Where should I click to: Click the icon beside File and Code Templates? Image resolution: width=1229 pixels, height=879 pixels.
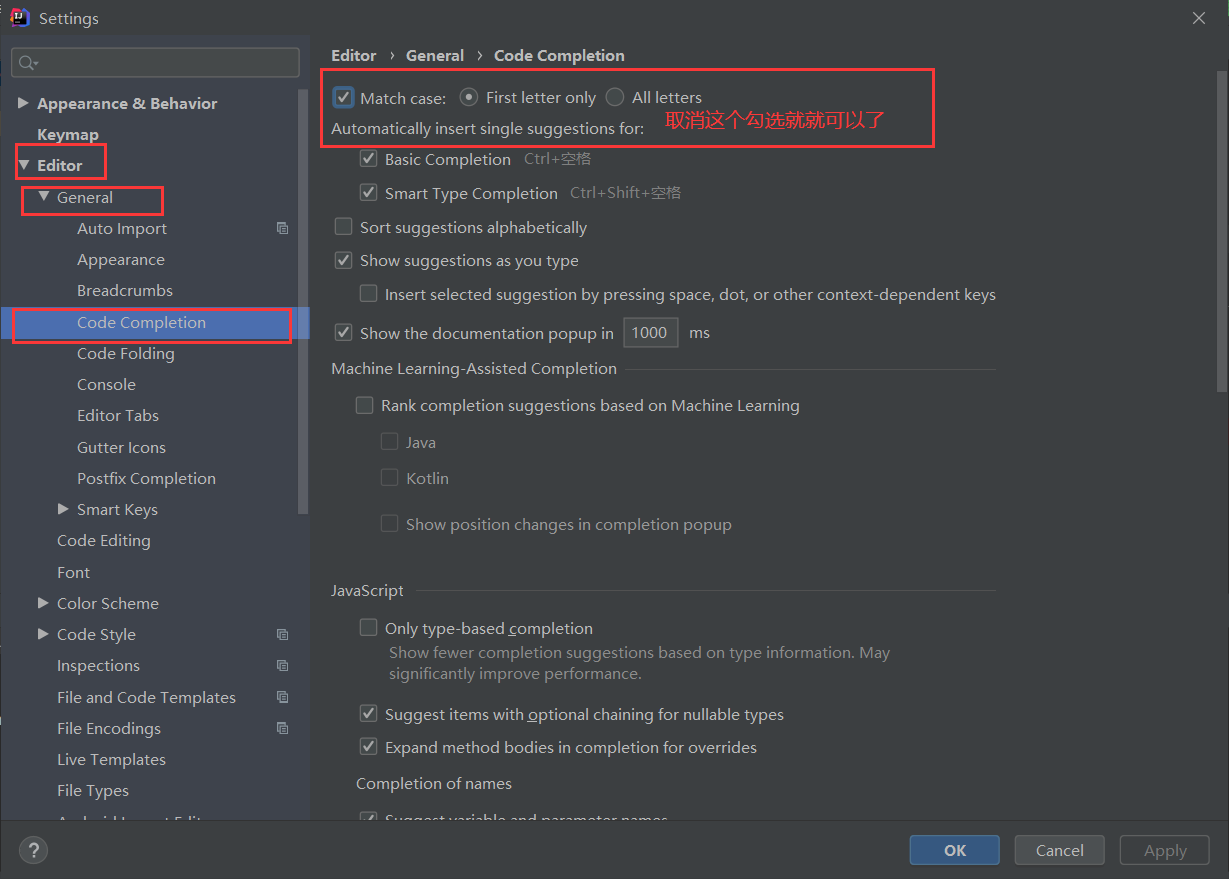(x=282, y=698)
